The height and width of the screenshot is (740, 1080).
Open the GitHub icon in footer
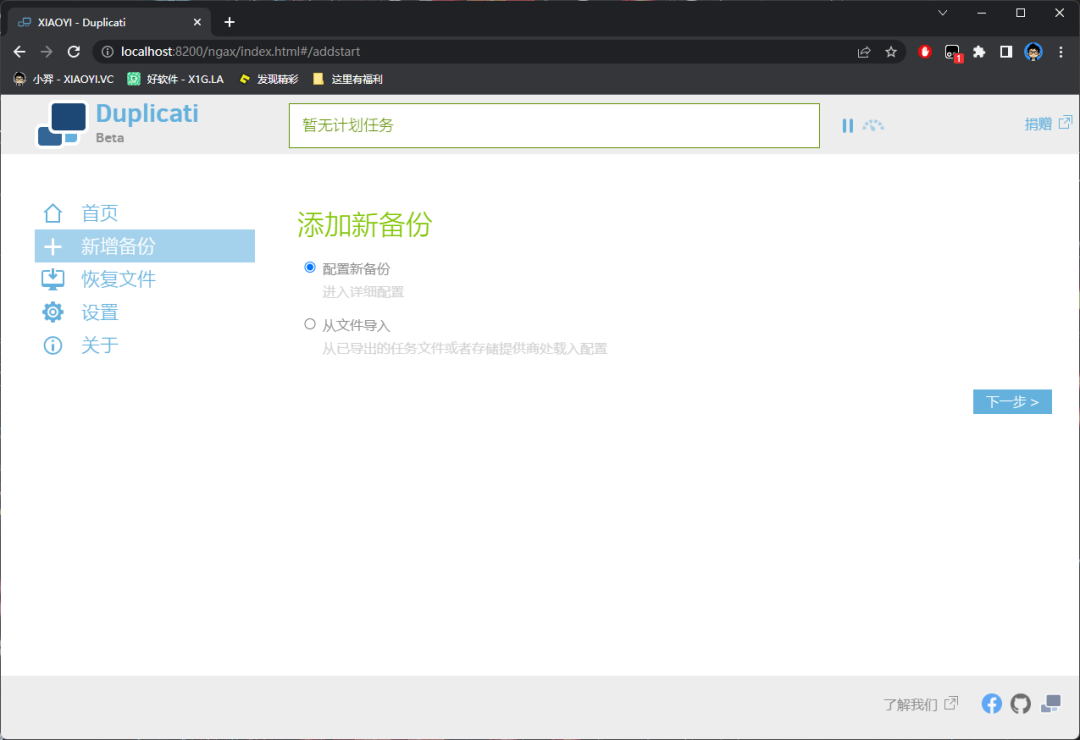click(x=1020, y=704)
